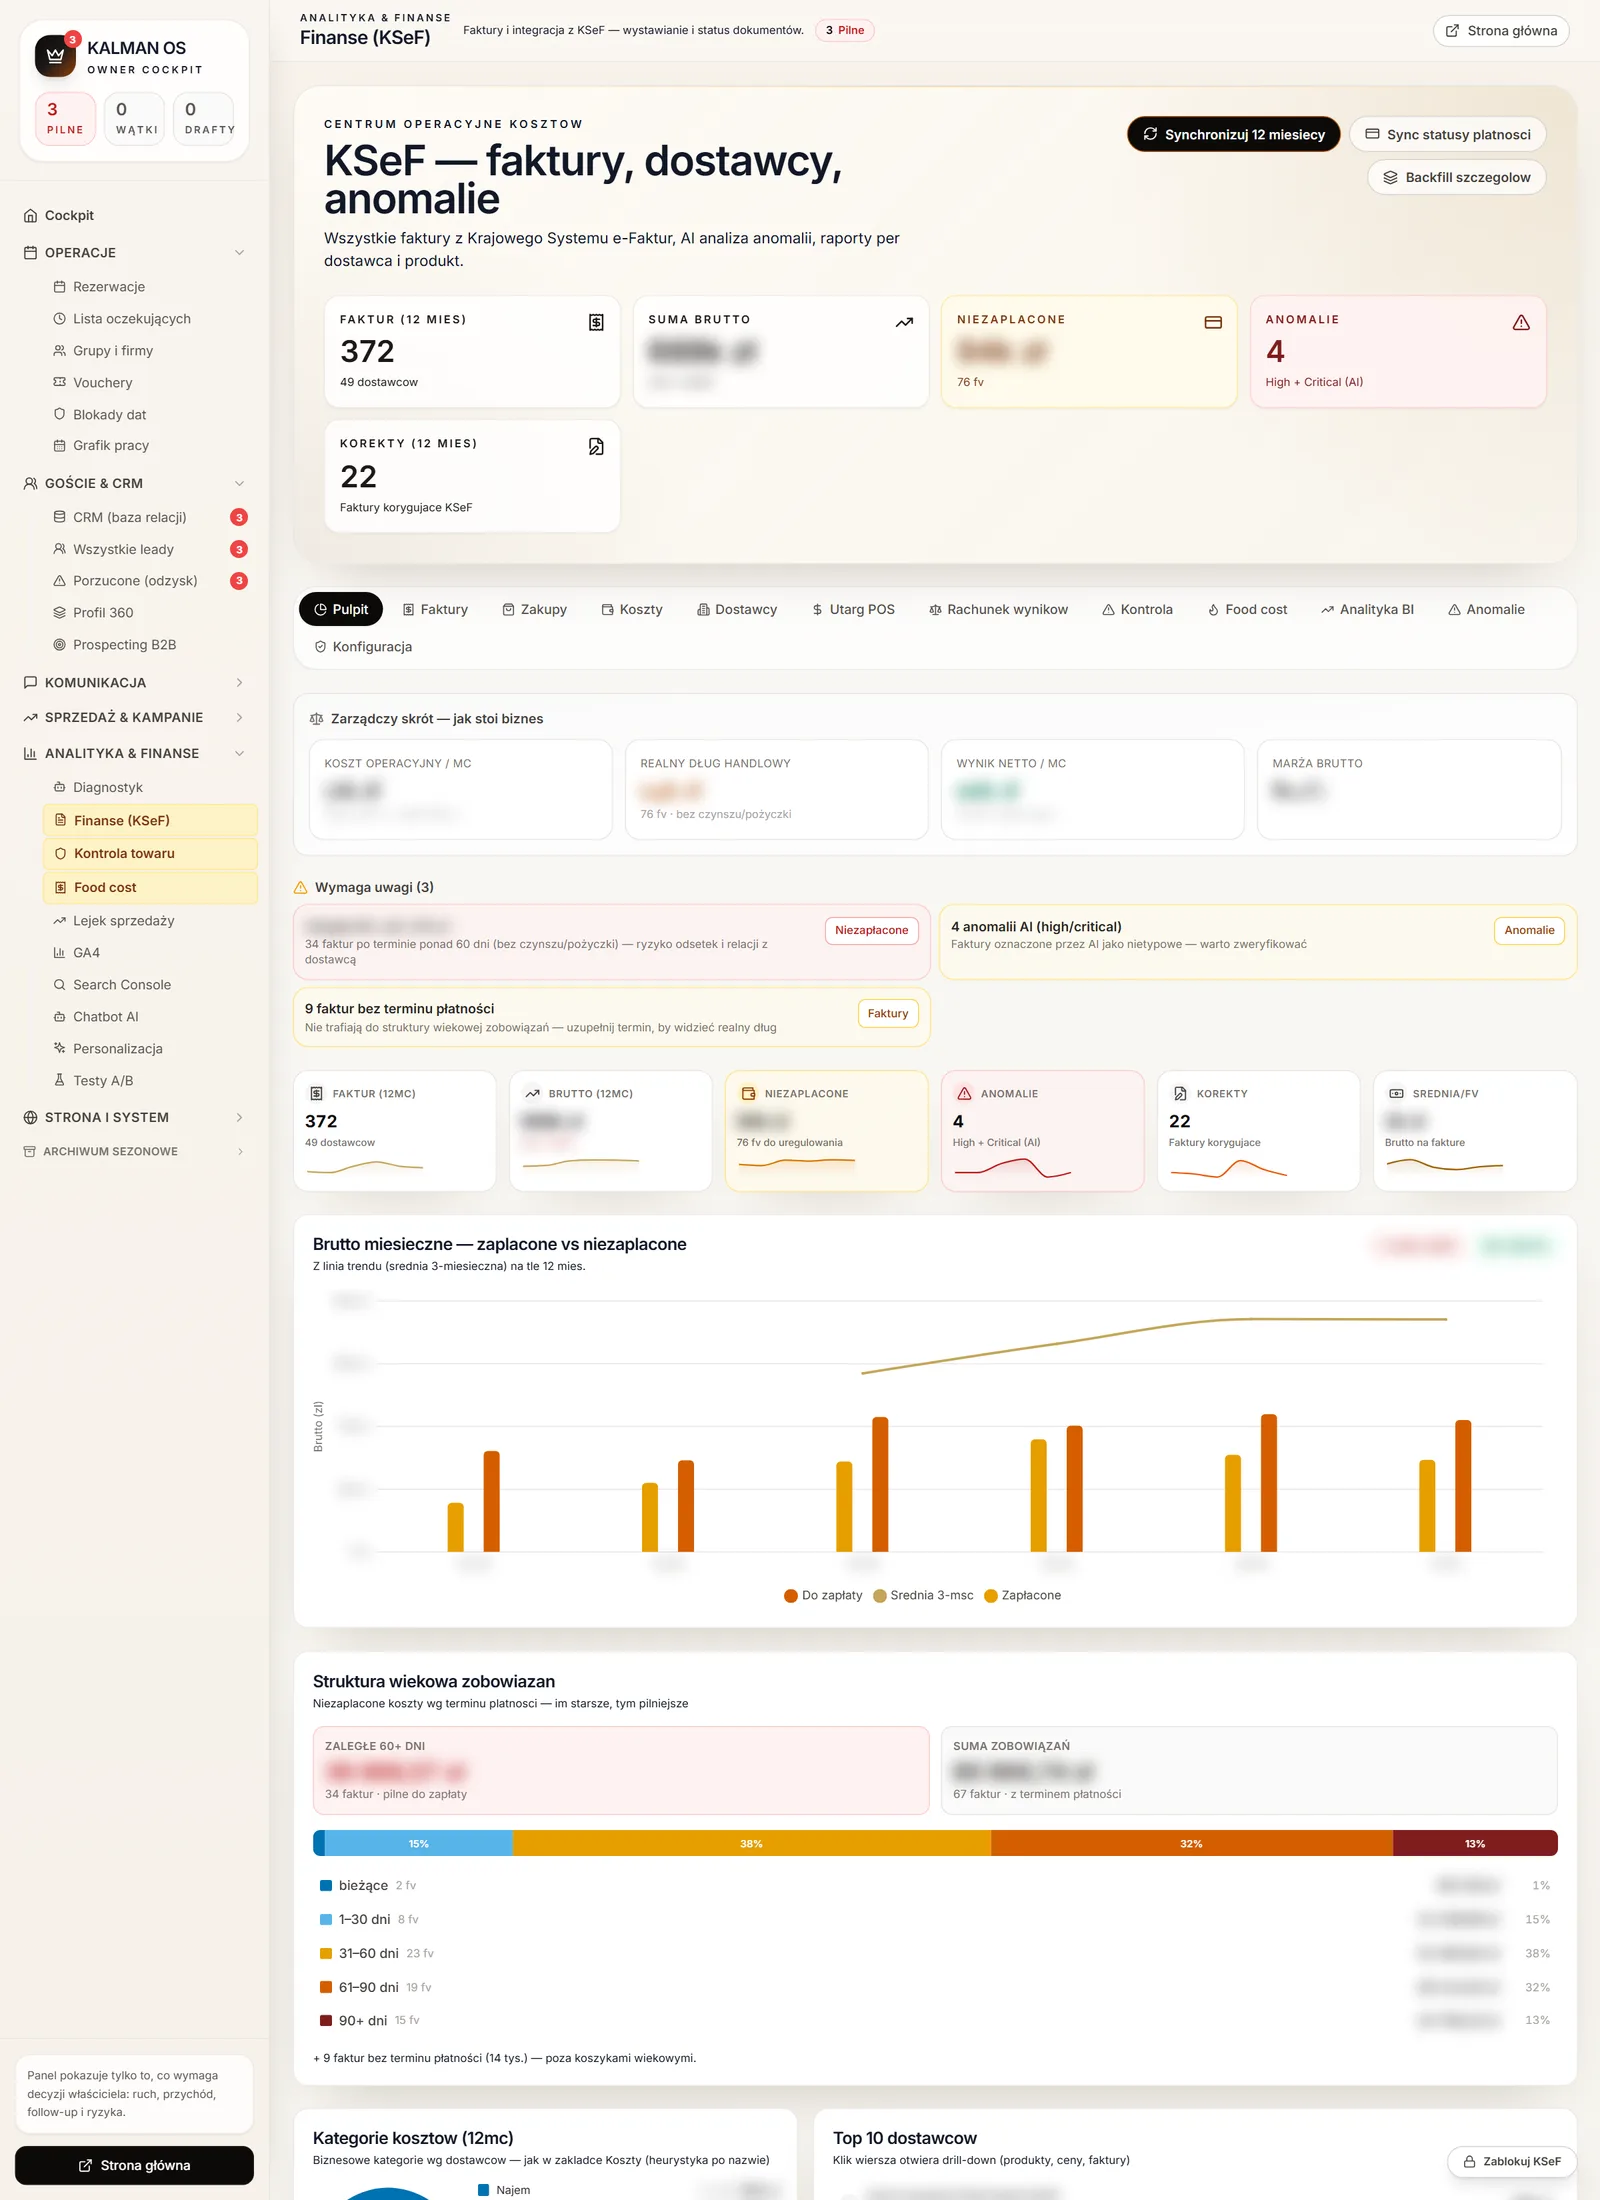1600x2200 pixels.
Task: Open Wszystkie leady in sidebar
Action: tap(150, 550)
